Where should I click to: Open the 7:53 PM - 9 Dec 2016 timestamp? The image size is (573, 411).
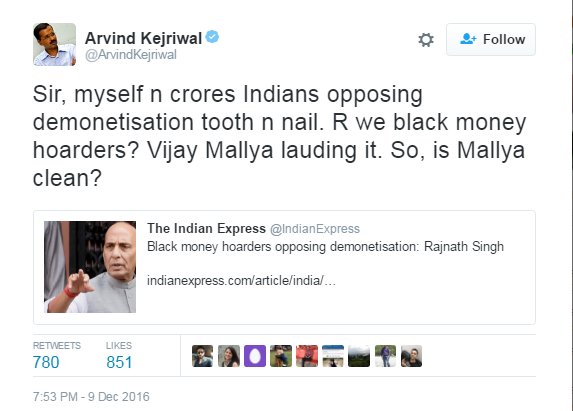(x=91, y=397)
